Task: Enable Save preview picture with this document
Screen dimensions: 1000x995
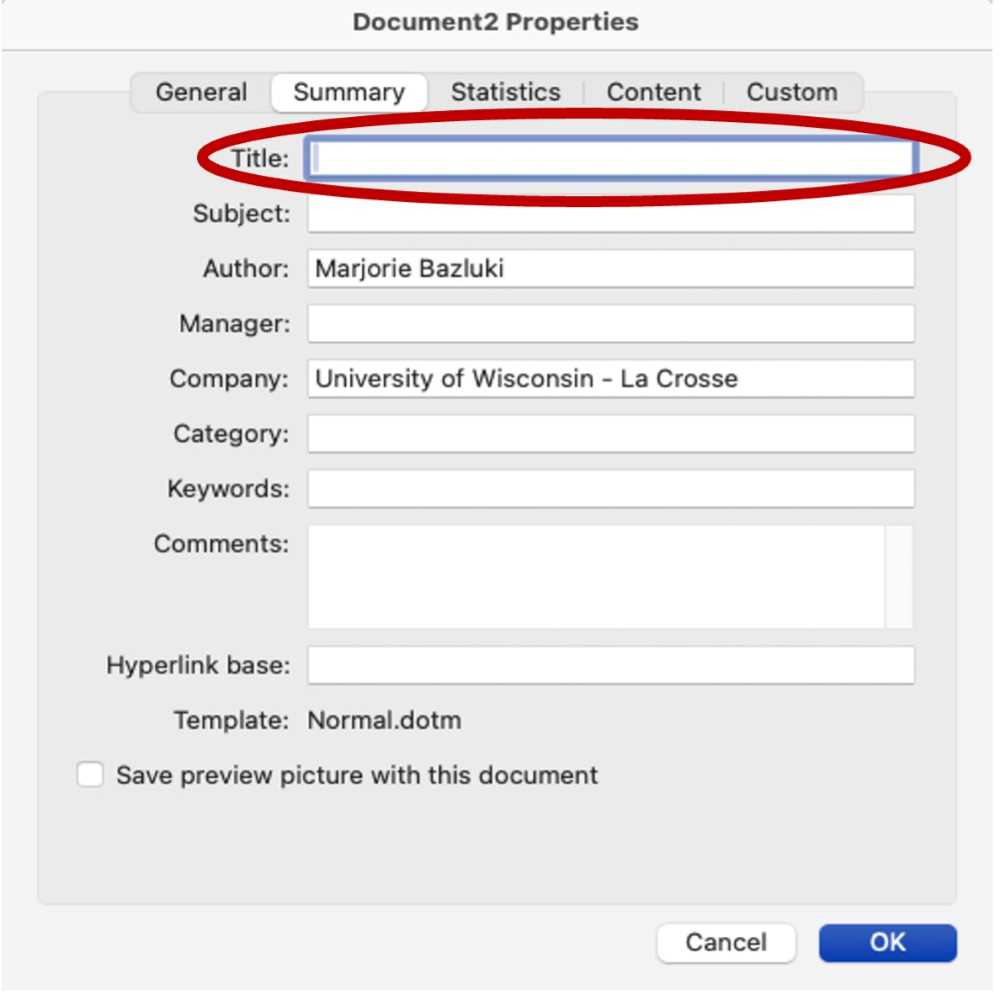Action: pyautogui.click(x=91, y=775)
